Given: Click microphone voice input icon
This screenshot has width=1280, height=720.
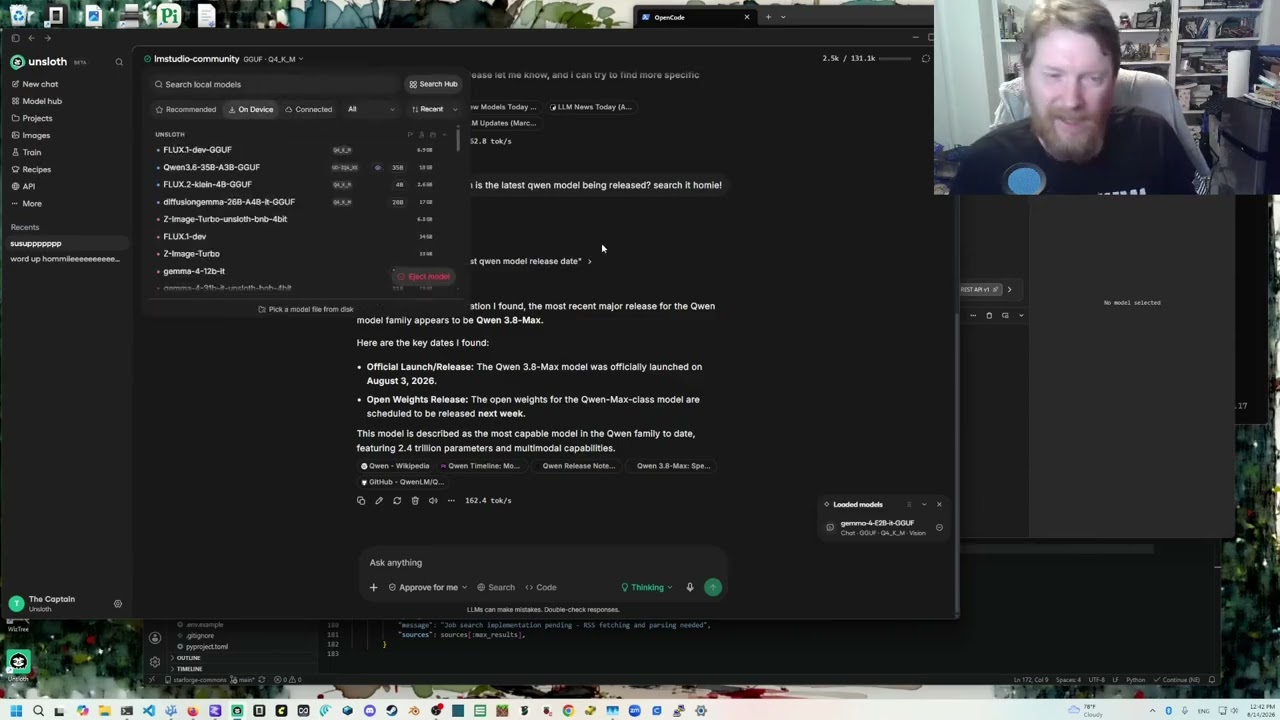Looking at the screenshot, I should (690, 587).
